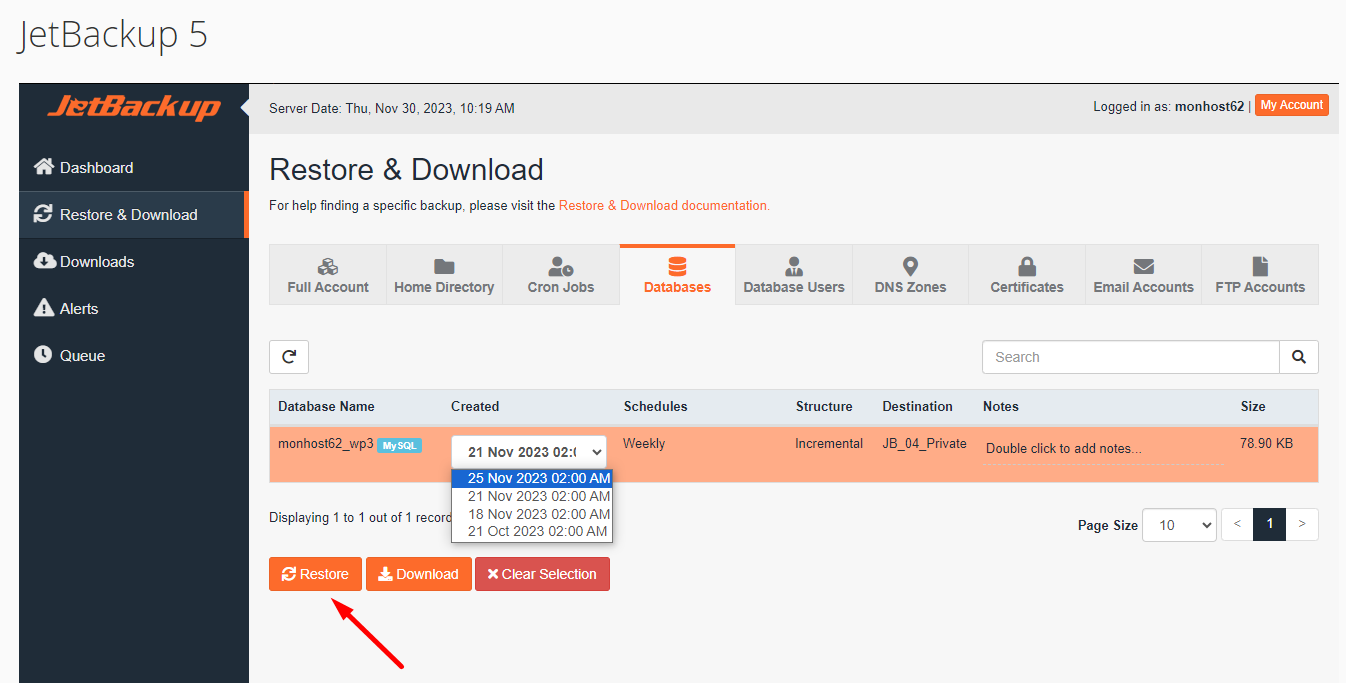Viewport: 1346px width, 683px height.
Task: Sort by Created column header
Action: 475,406
